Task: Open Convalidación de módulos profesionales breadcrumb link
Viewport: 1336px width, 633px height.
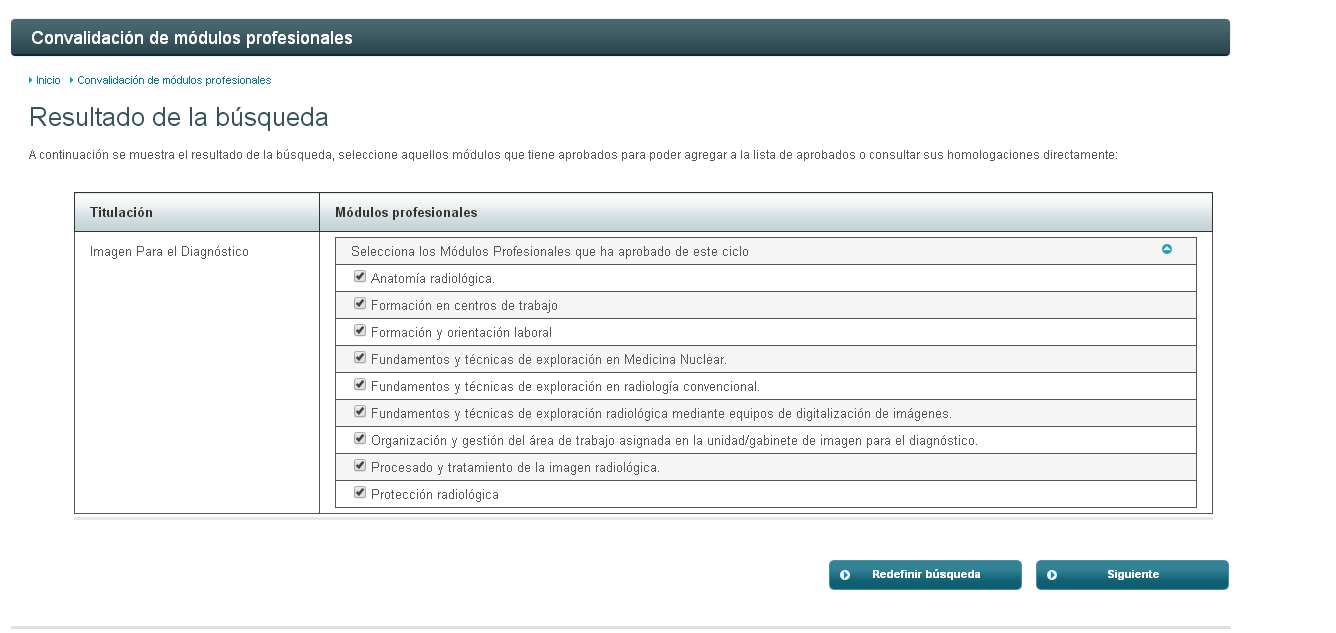Action: click(174, 80)
